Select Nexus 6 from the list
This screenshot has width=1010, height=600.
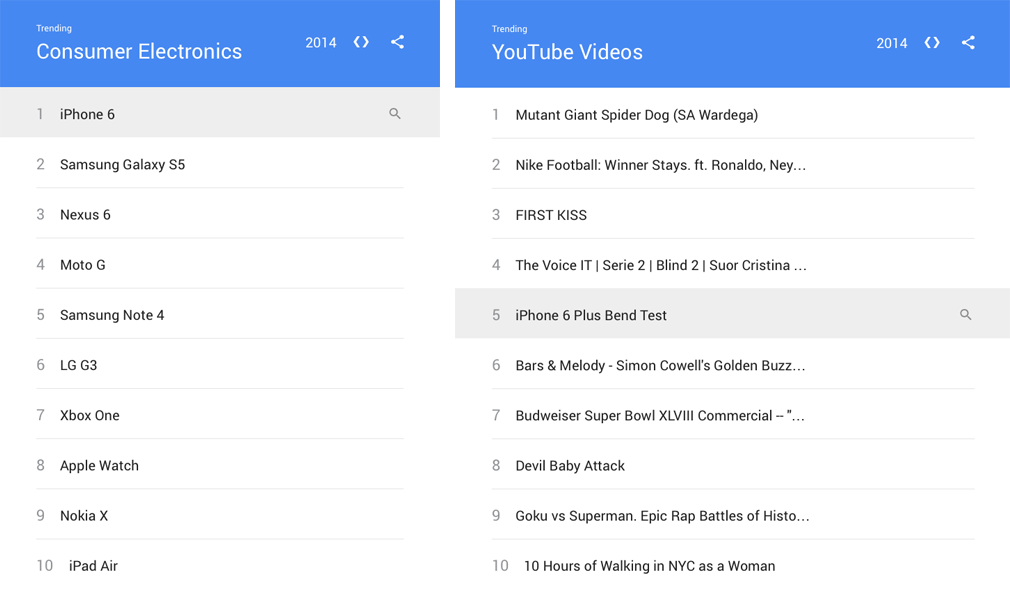85,215
